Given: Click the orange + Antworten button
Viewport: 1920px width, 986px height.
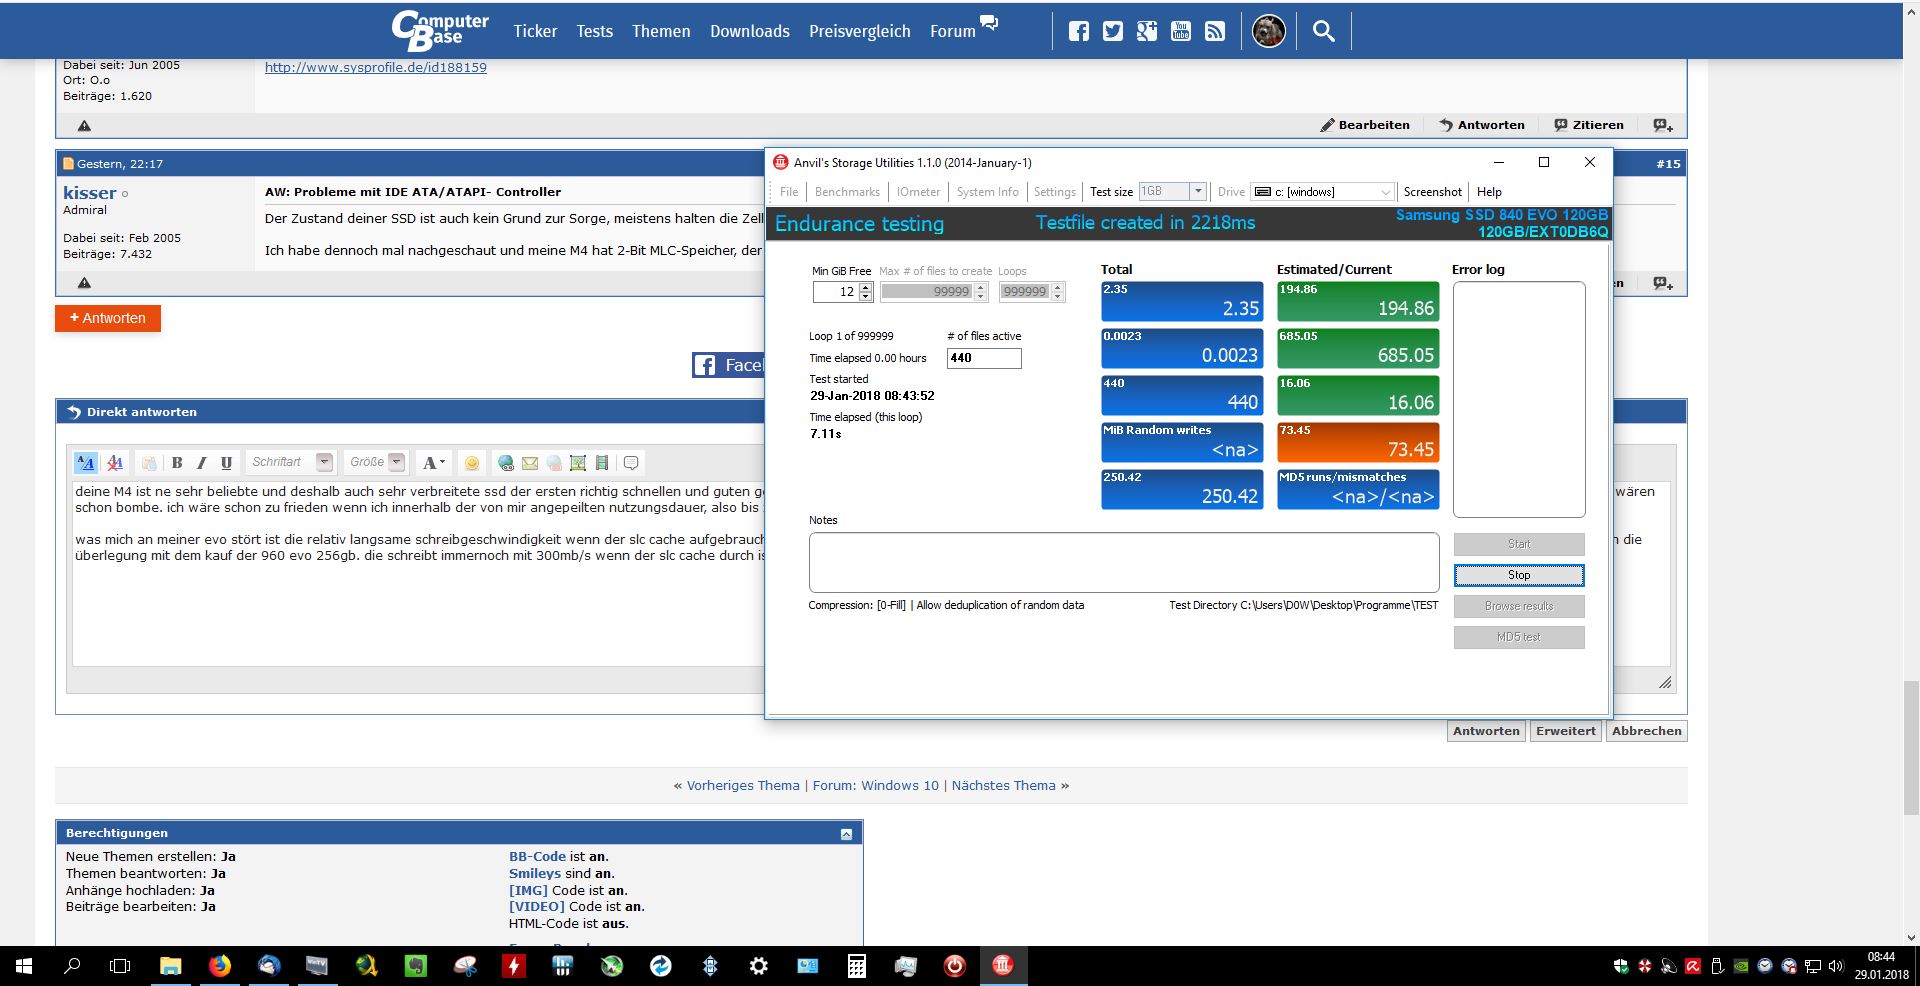Looking at the screenshot, I should [108, 318].
